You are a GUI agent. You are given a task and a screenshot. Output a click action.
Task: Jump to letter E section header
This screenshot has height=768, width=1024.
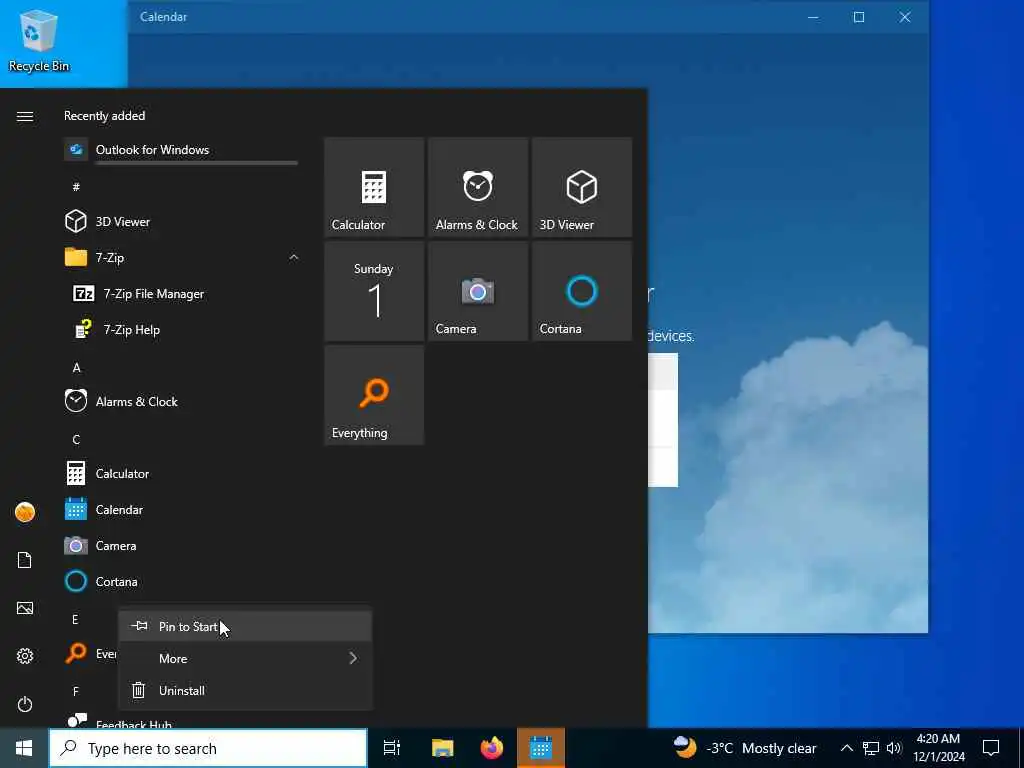point(75,619)
